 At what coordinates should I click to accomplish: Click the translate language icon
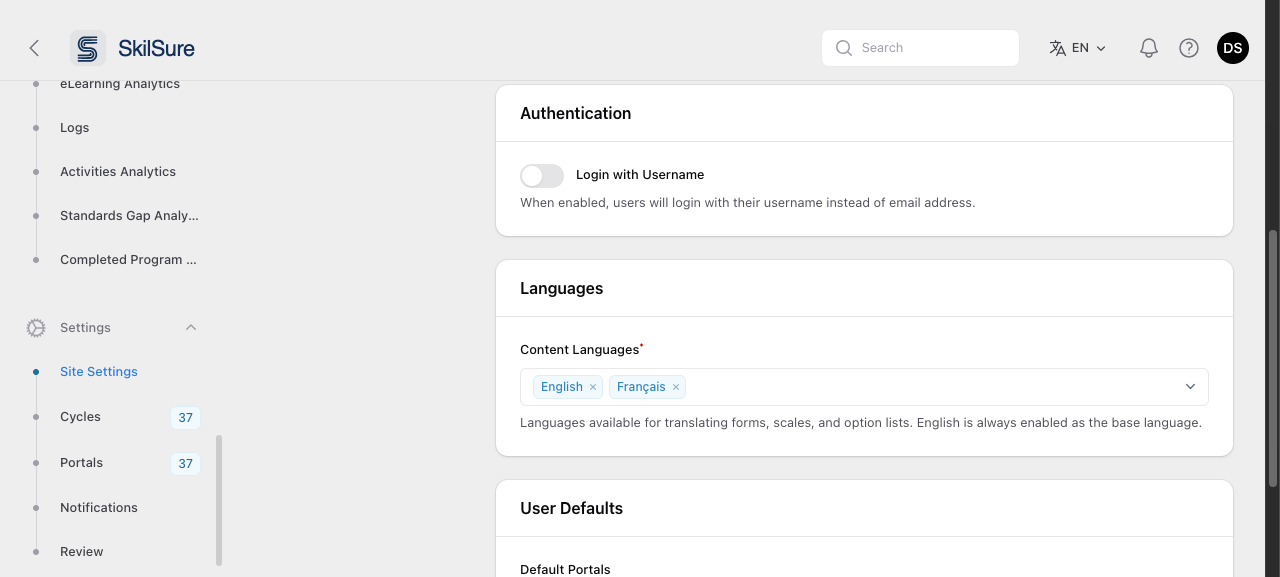[x=1057, y=48]
